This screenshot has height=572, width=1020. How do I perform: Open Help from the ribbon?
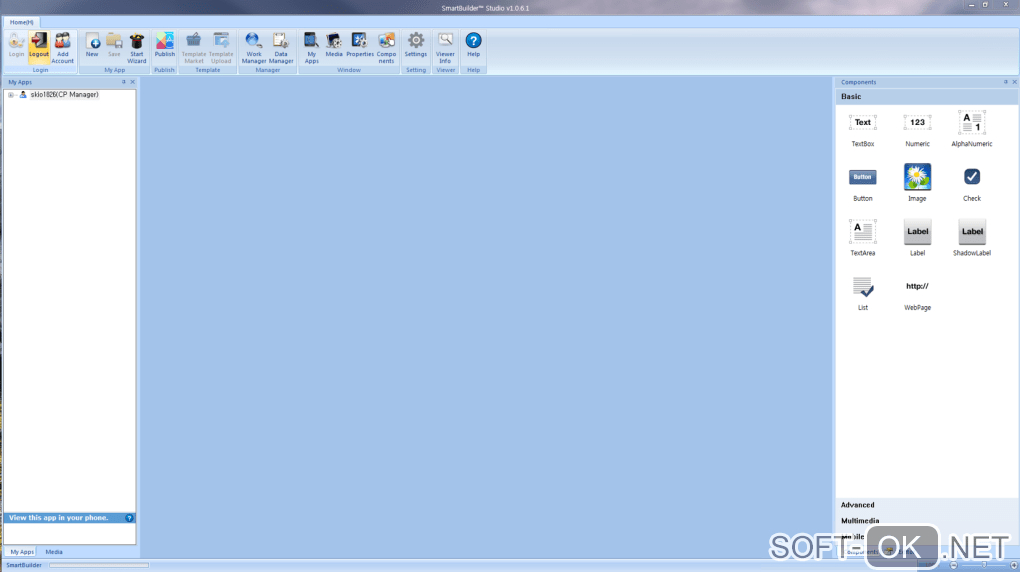point(474,46)
